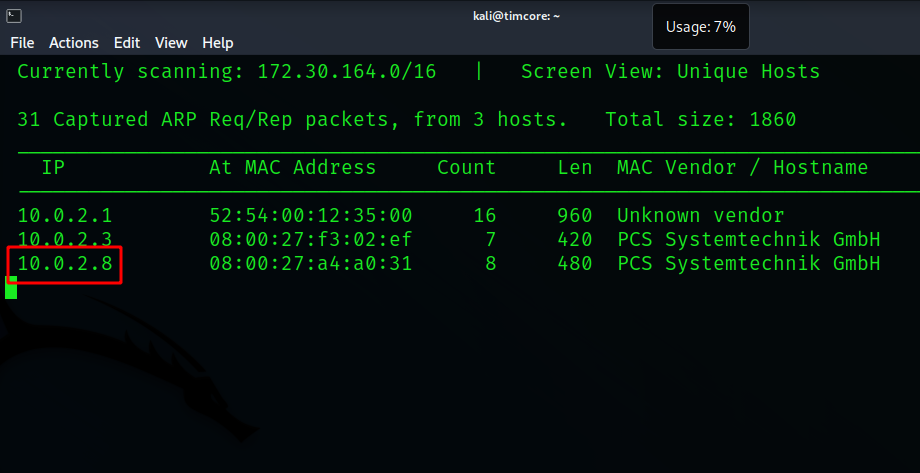Click the Usage: 7% indicator
Viewport: 920px width, 473px height.
coord(701,27)
